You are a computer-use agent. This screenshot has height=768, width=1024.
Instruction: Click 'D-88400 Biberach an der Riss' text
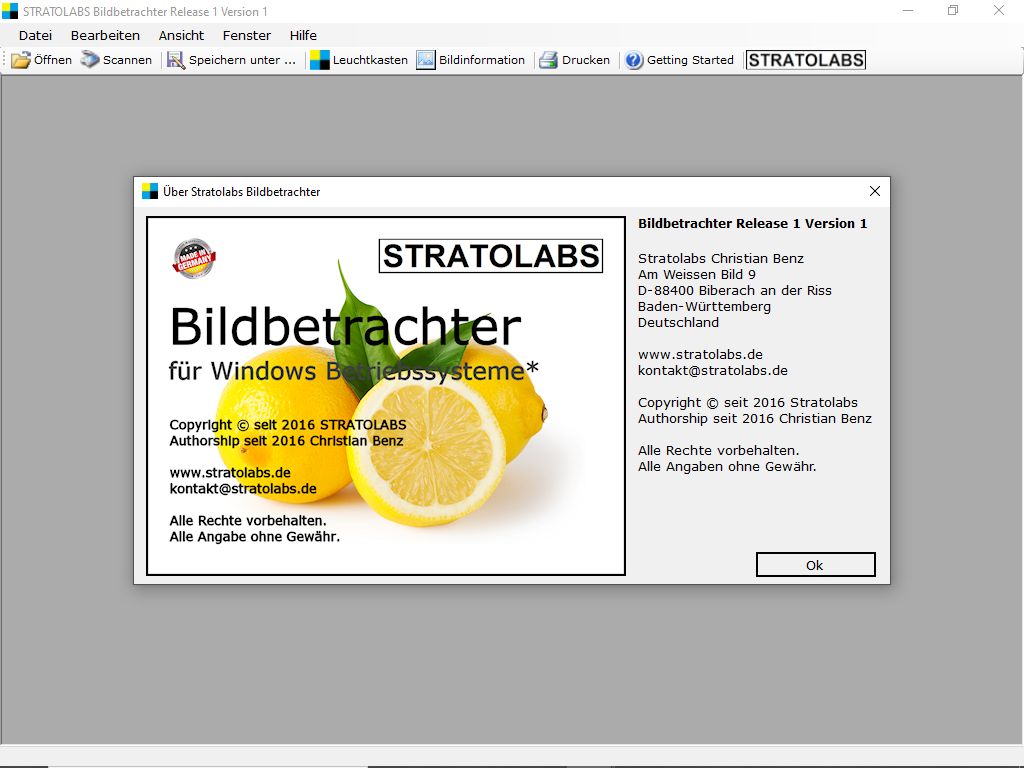[735, 291]
